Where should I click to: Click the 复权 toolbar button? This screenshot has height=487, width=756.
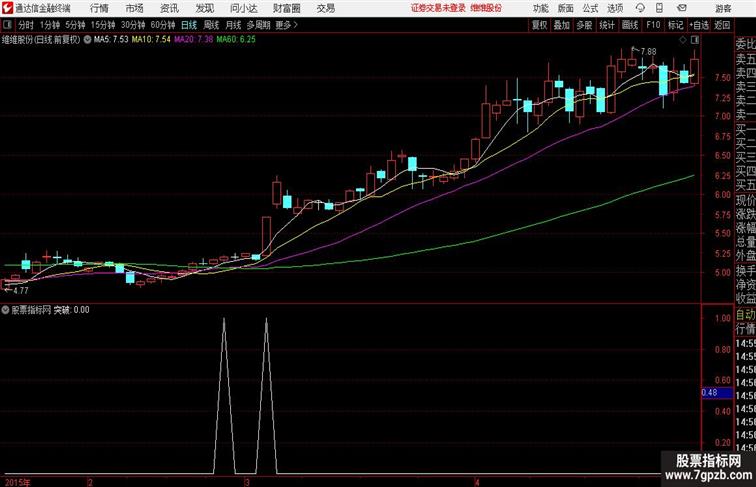pos(539,25)
